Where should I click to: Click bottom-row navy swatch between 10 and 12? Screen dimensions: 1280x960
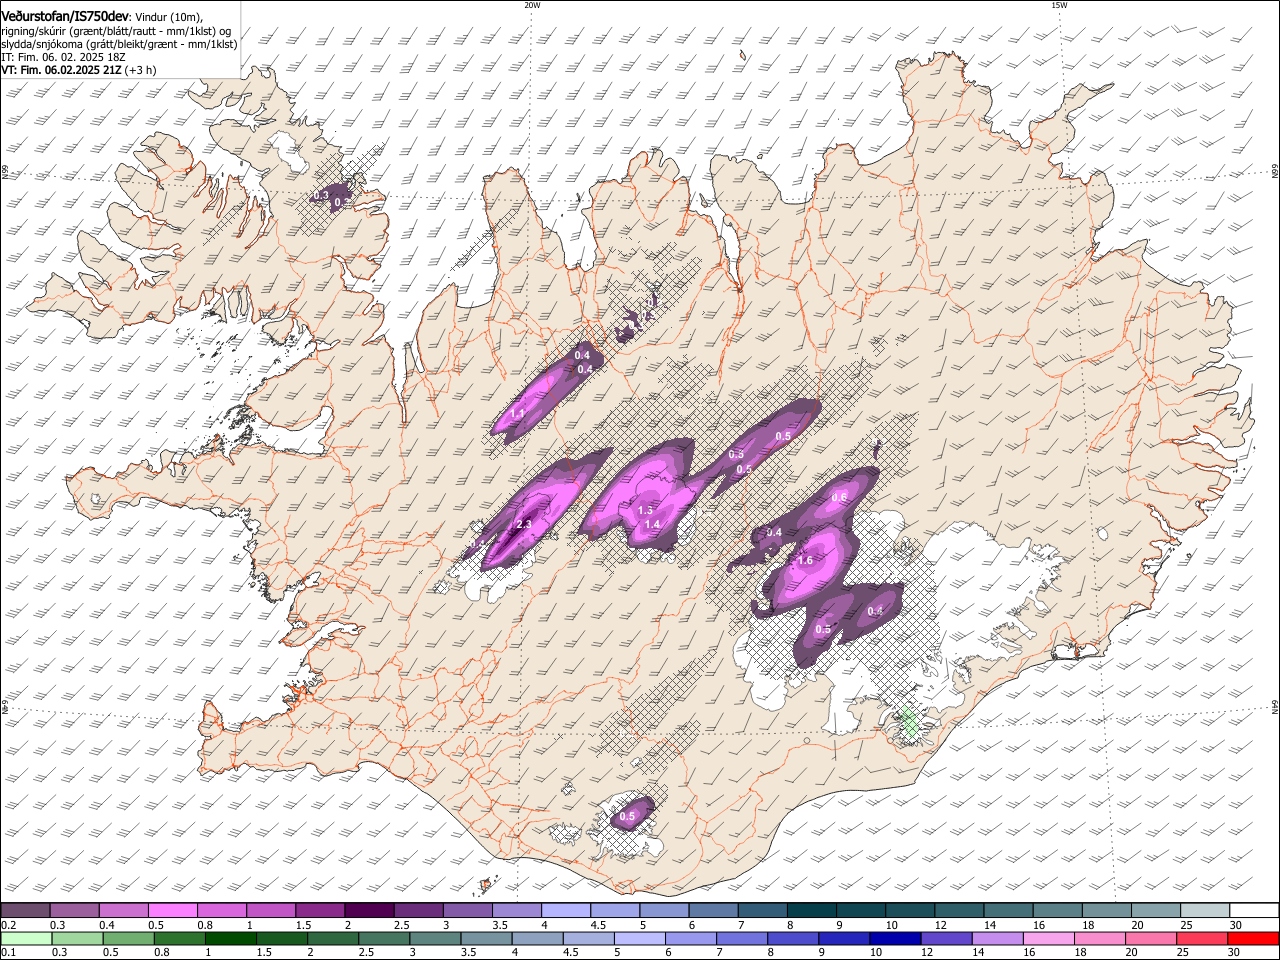(x=894, y=939)
